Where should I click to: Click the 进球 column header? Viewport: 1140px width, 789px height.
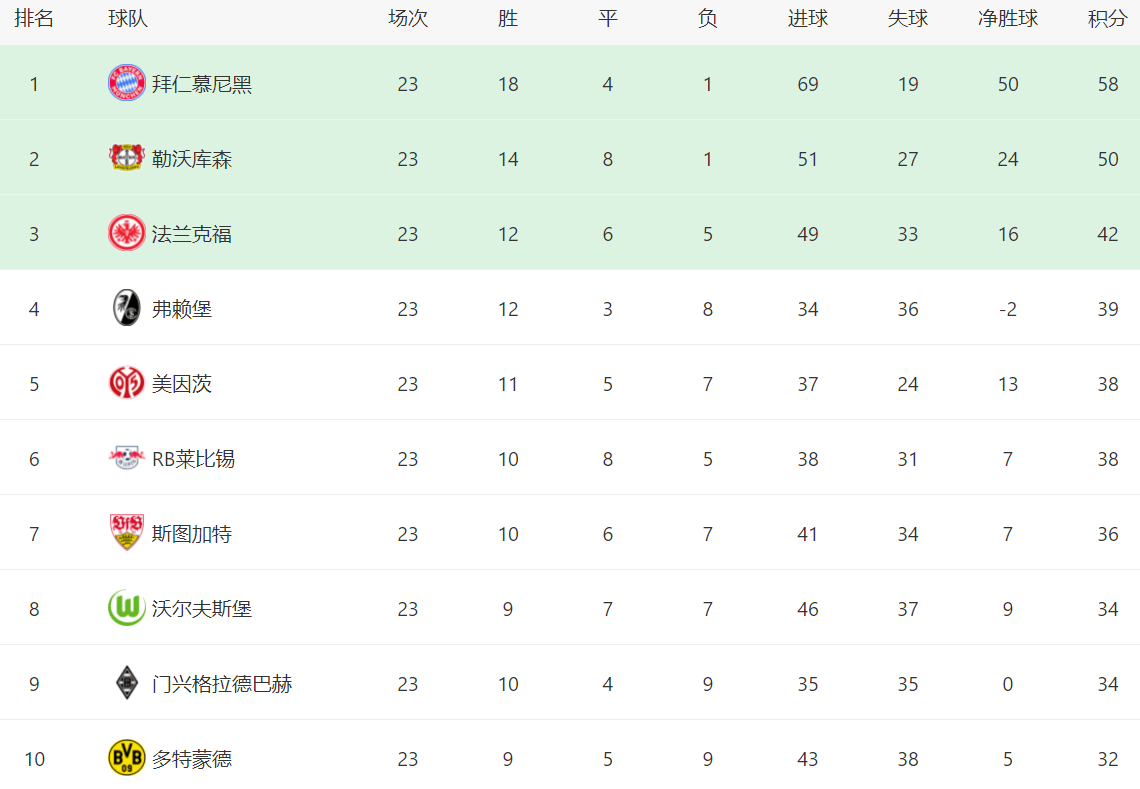(807, 19)
